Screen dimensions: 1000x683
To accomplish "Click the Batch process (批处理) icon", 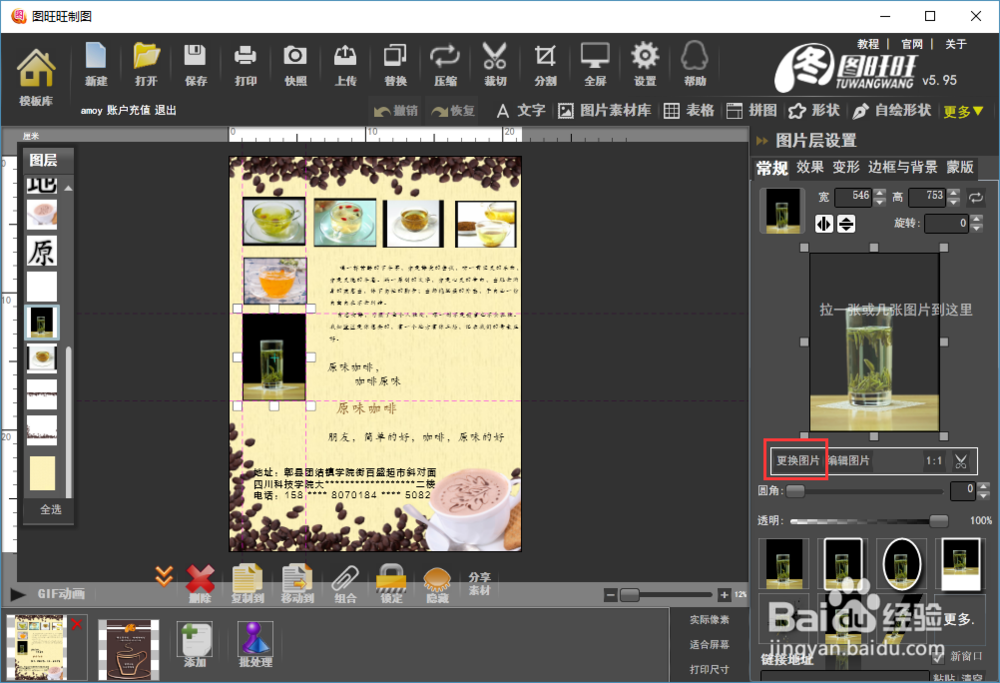I will (x=255, y=639).
